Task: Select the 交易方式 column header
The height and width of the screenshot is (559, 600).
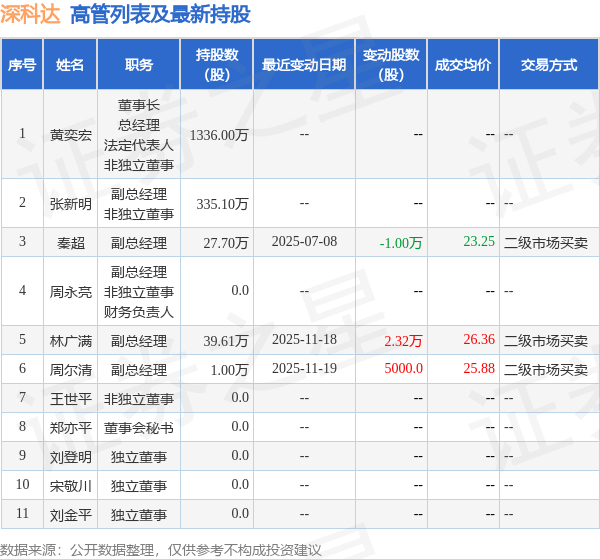Action: point(549,65)
